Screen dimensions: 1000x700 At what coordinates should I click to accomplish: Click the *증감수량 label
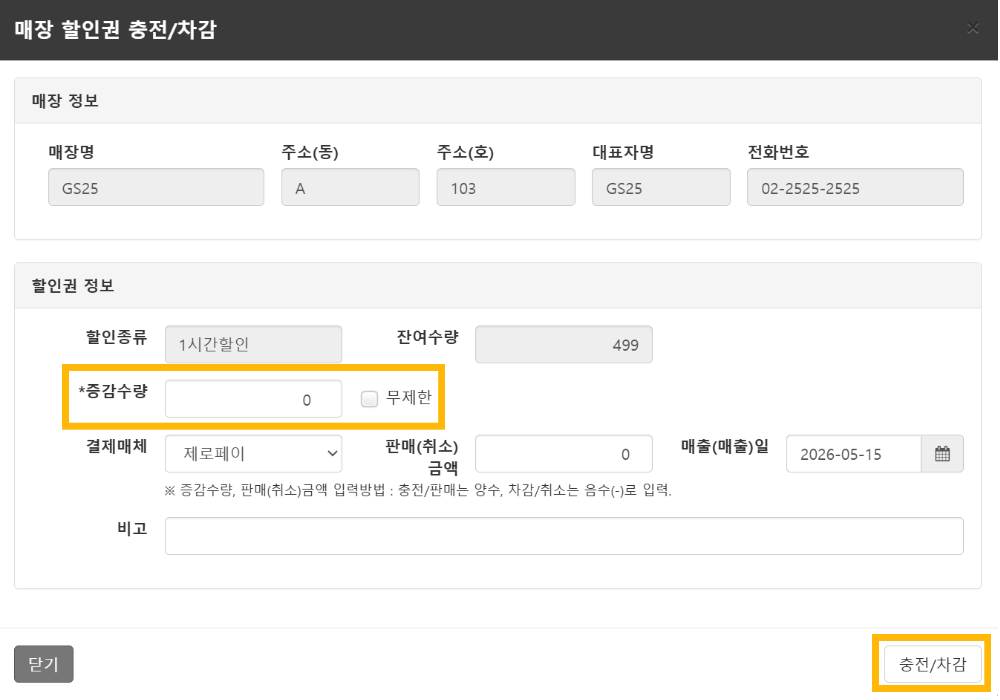click(113, 391)
